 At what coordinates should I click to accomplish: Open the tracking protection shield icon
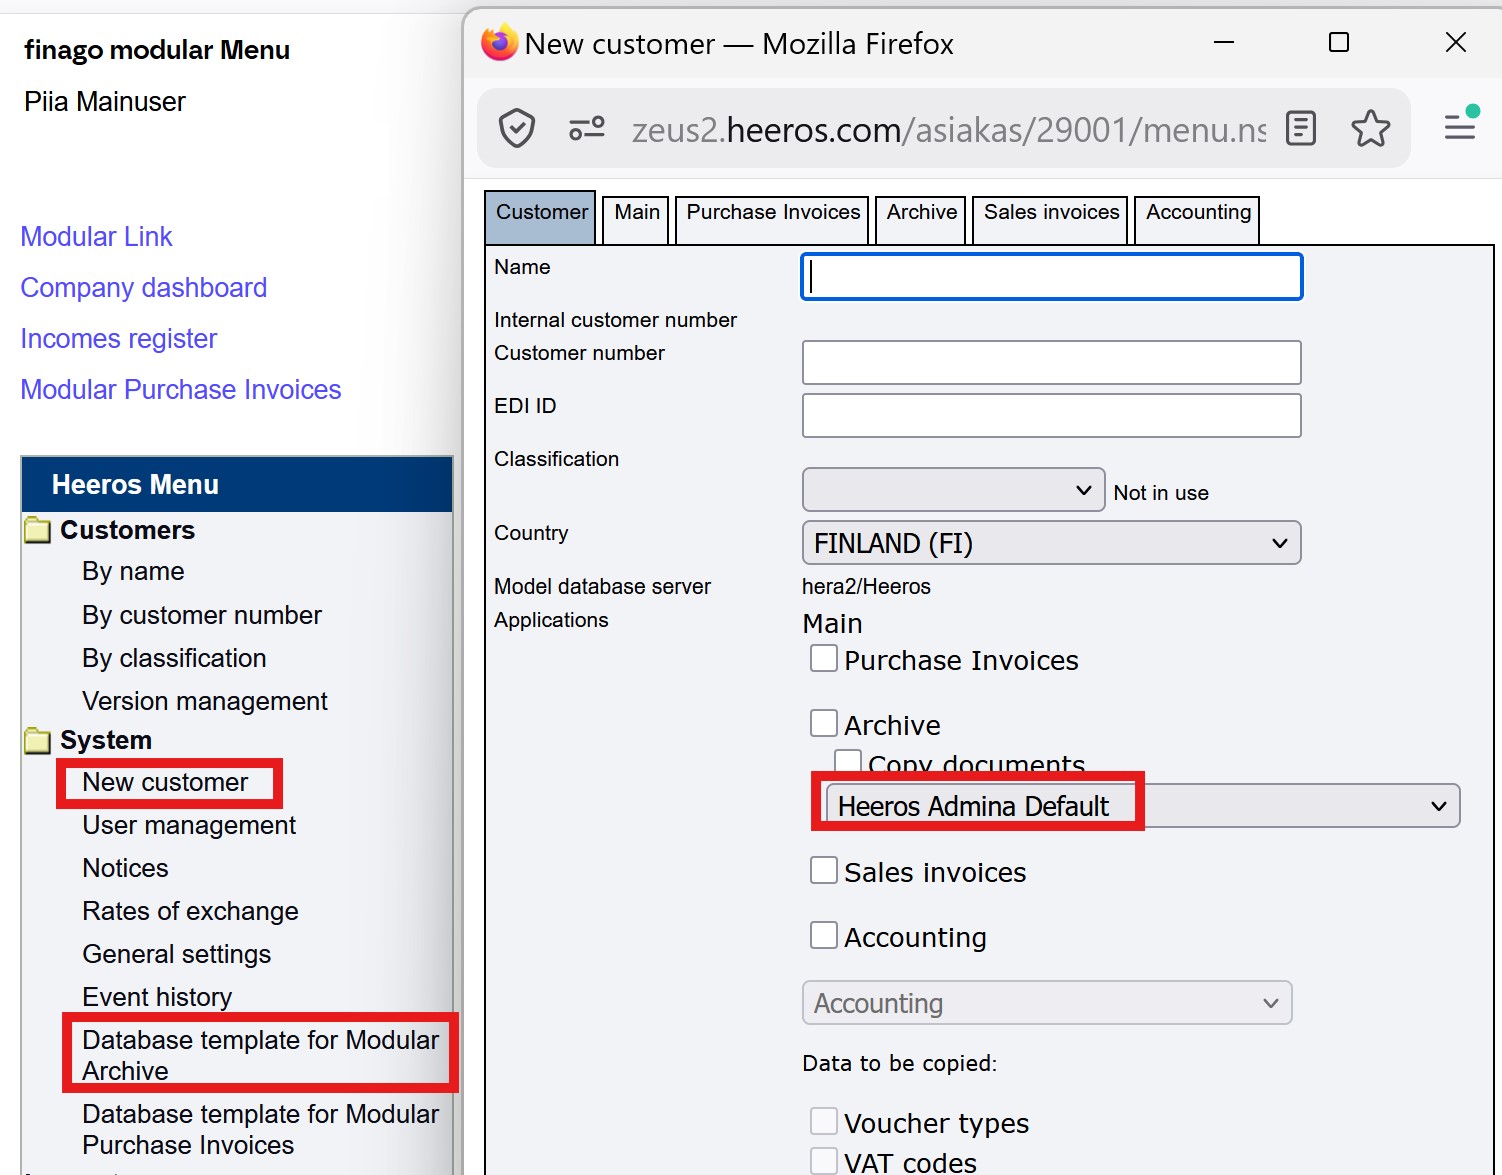[517, 129]
